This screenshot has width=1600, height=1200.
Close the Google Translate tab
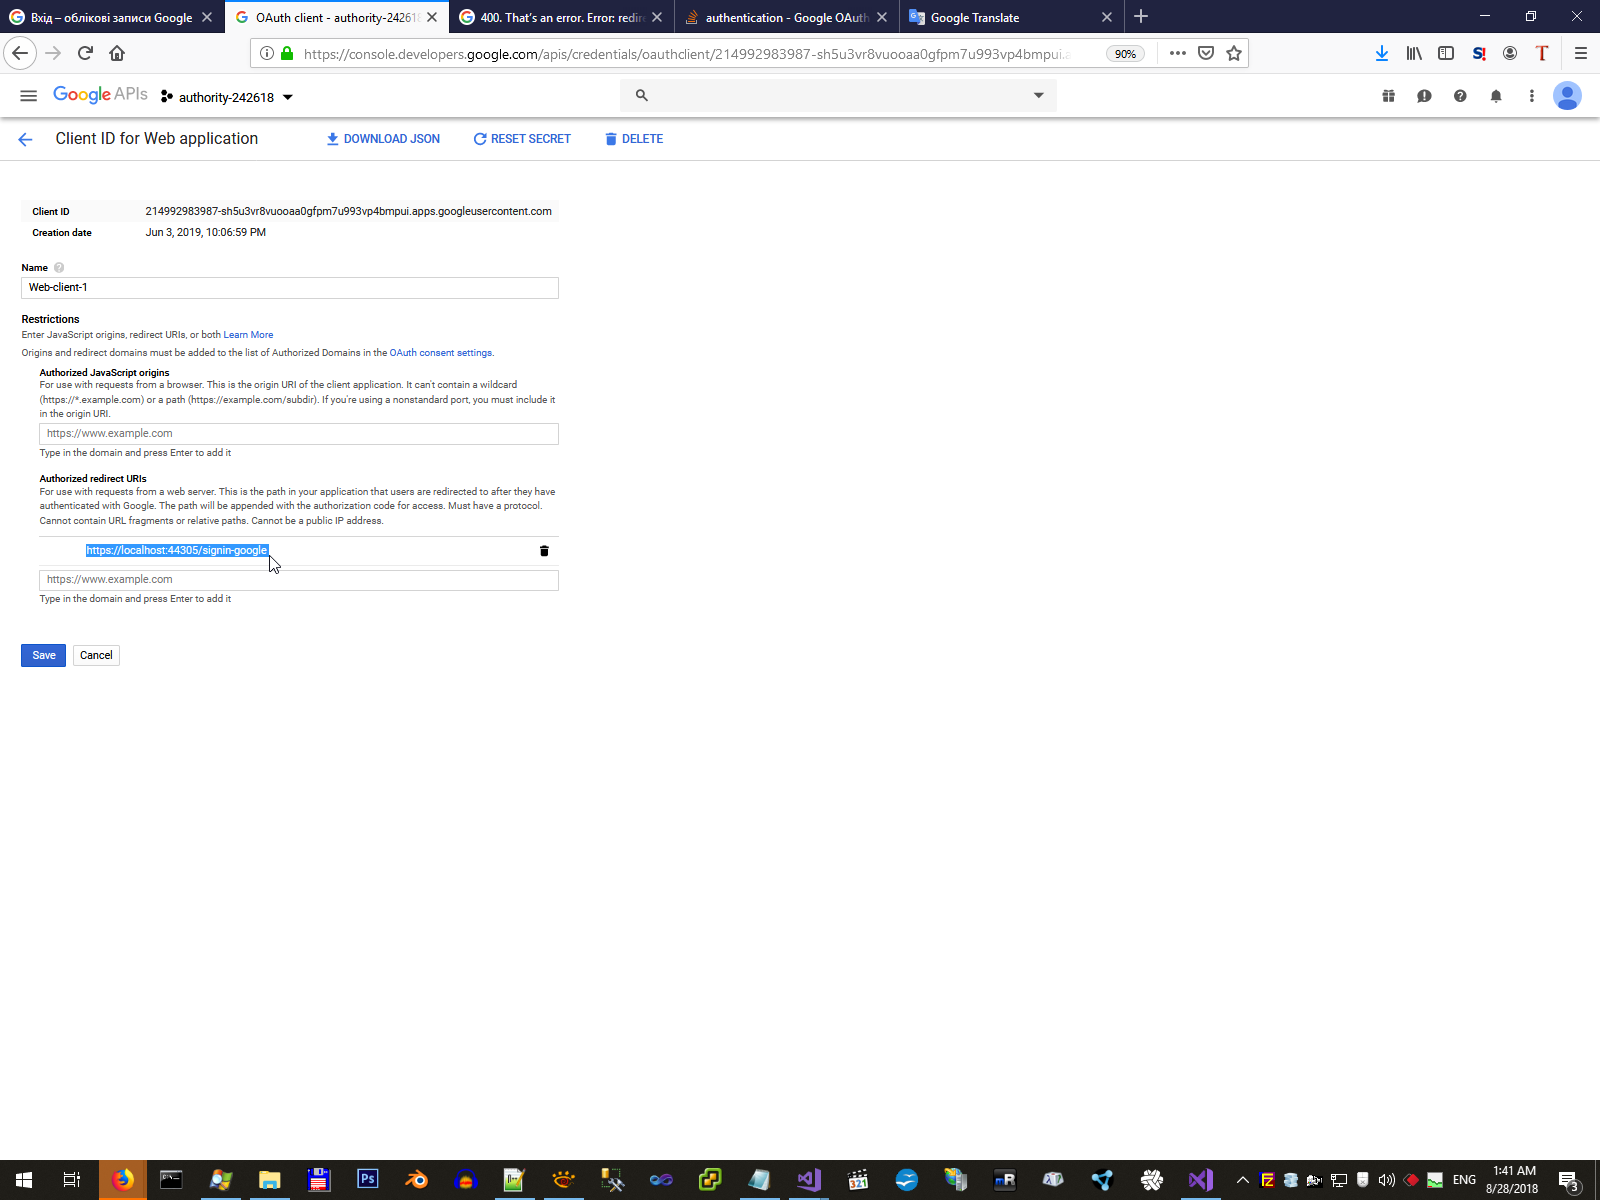(1107, 17)
